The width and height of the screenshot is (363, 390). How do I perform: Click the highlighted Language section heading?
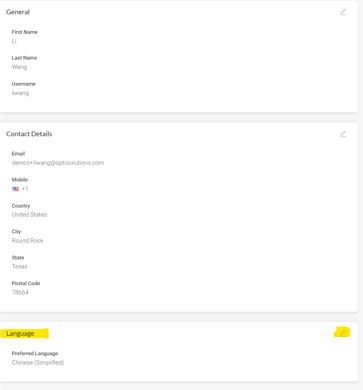click(x=20, y=333)
